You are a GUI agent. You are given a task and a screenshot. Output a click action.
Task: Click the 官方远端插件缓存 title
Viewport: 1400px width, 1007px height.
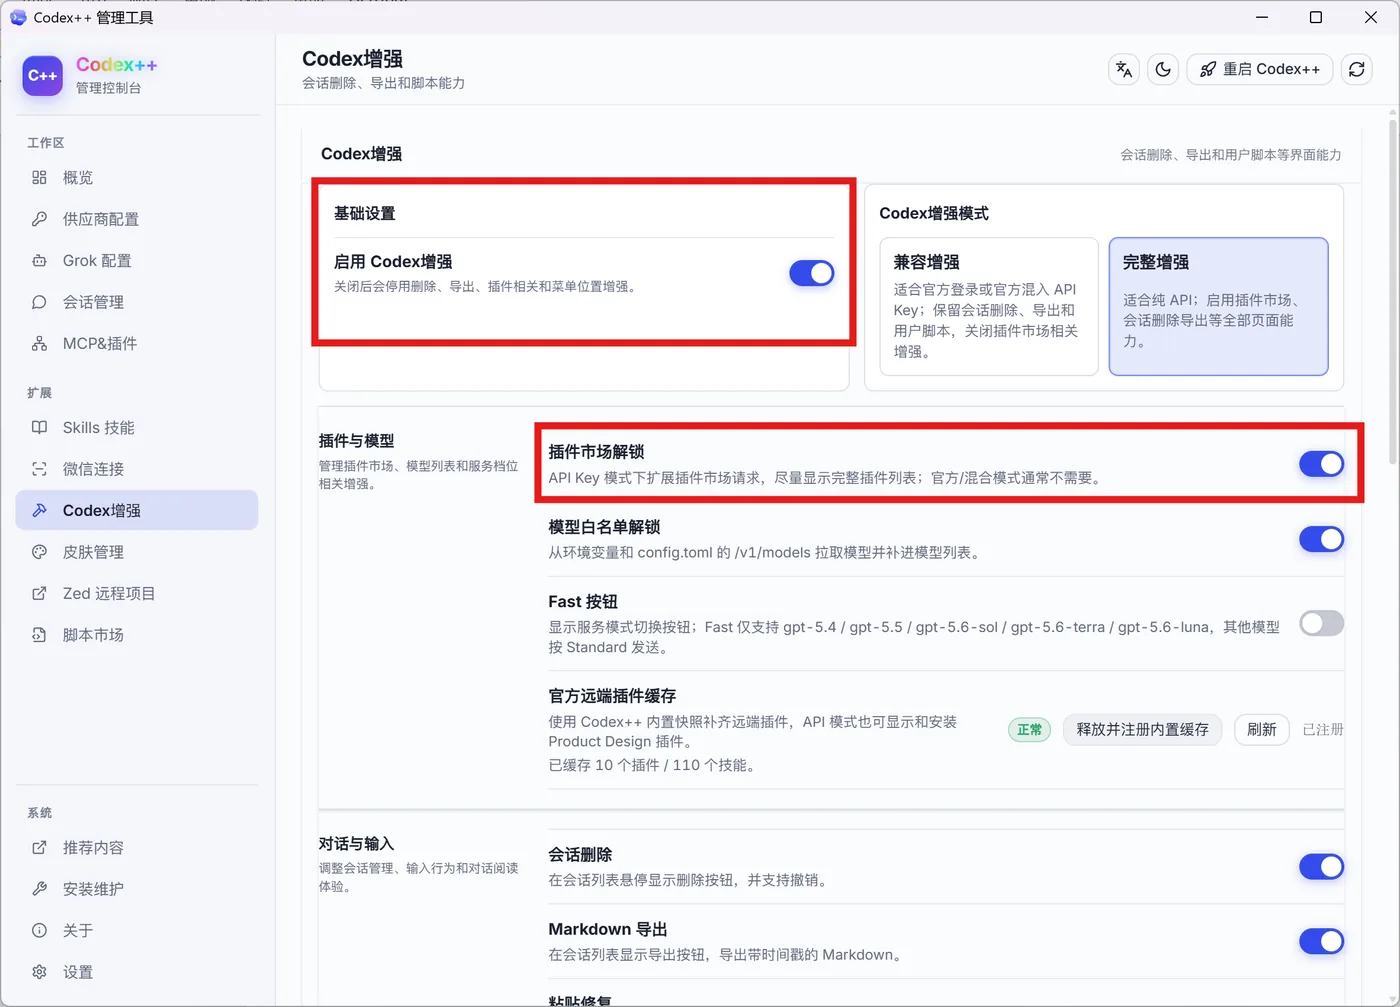[x=612, y=696]
